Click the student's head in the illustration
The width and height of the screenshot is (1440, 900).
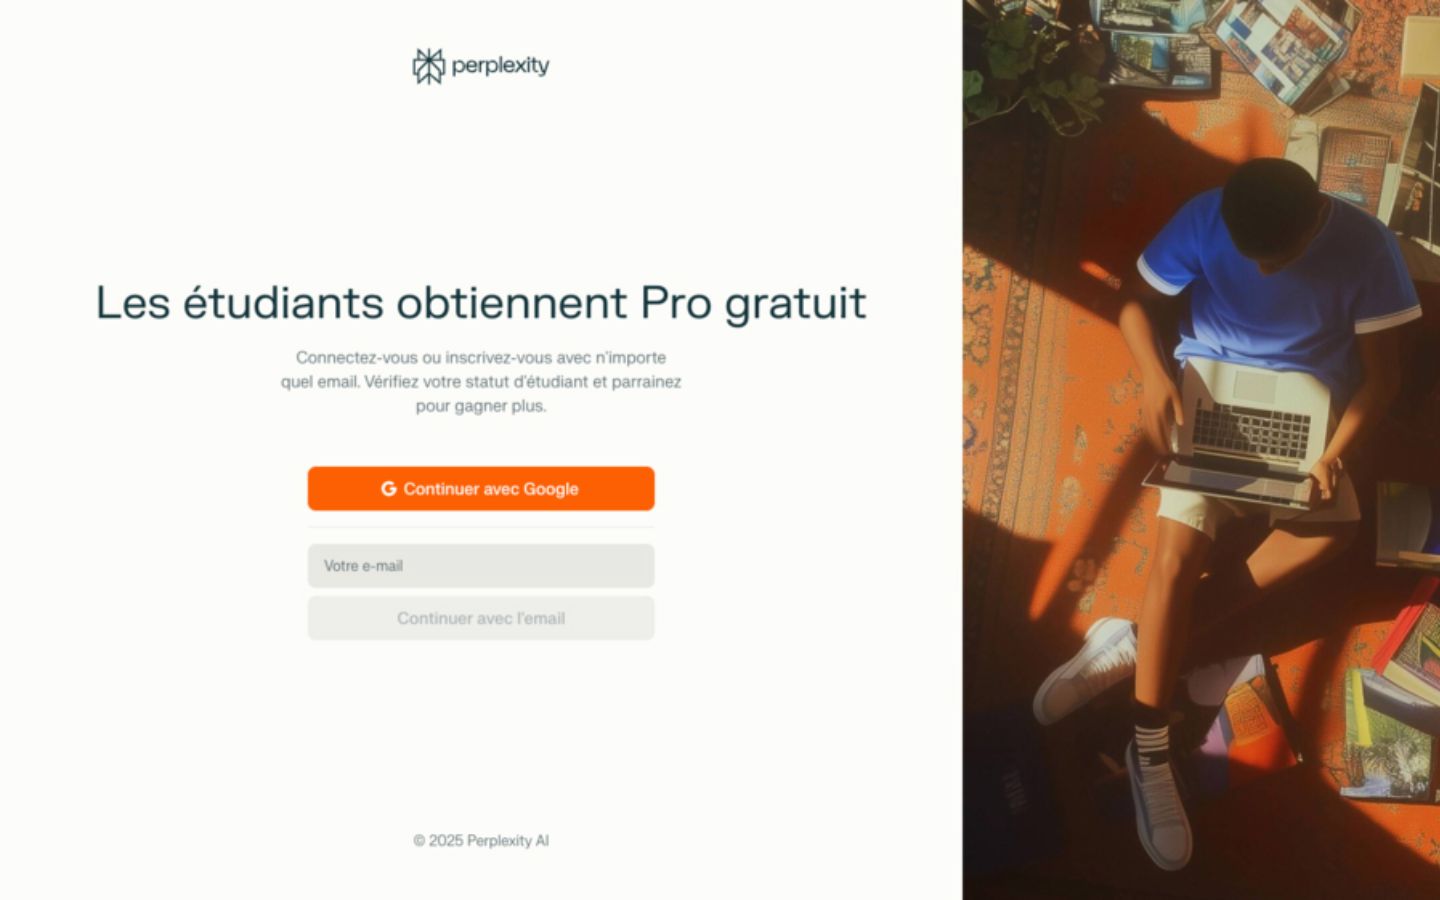[1275, 210]
